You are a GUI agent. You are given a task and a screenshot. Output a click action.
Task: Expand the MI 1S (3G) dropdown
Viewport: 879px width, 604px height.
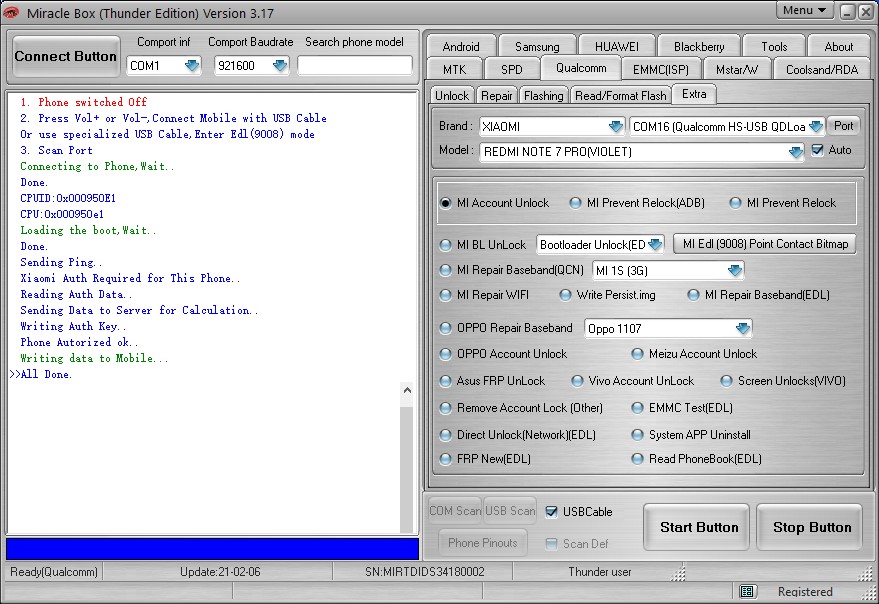pos(734,270)
